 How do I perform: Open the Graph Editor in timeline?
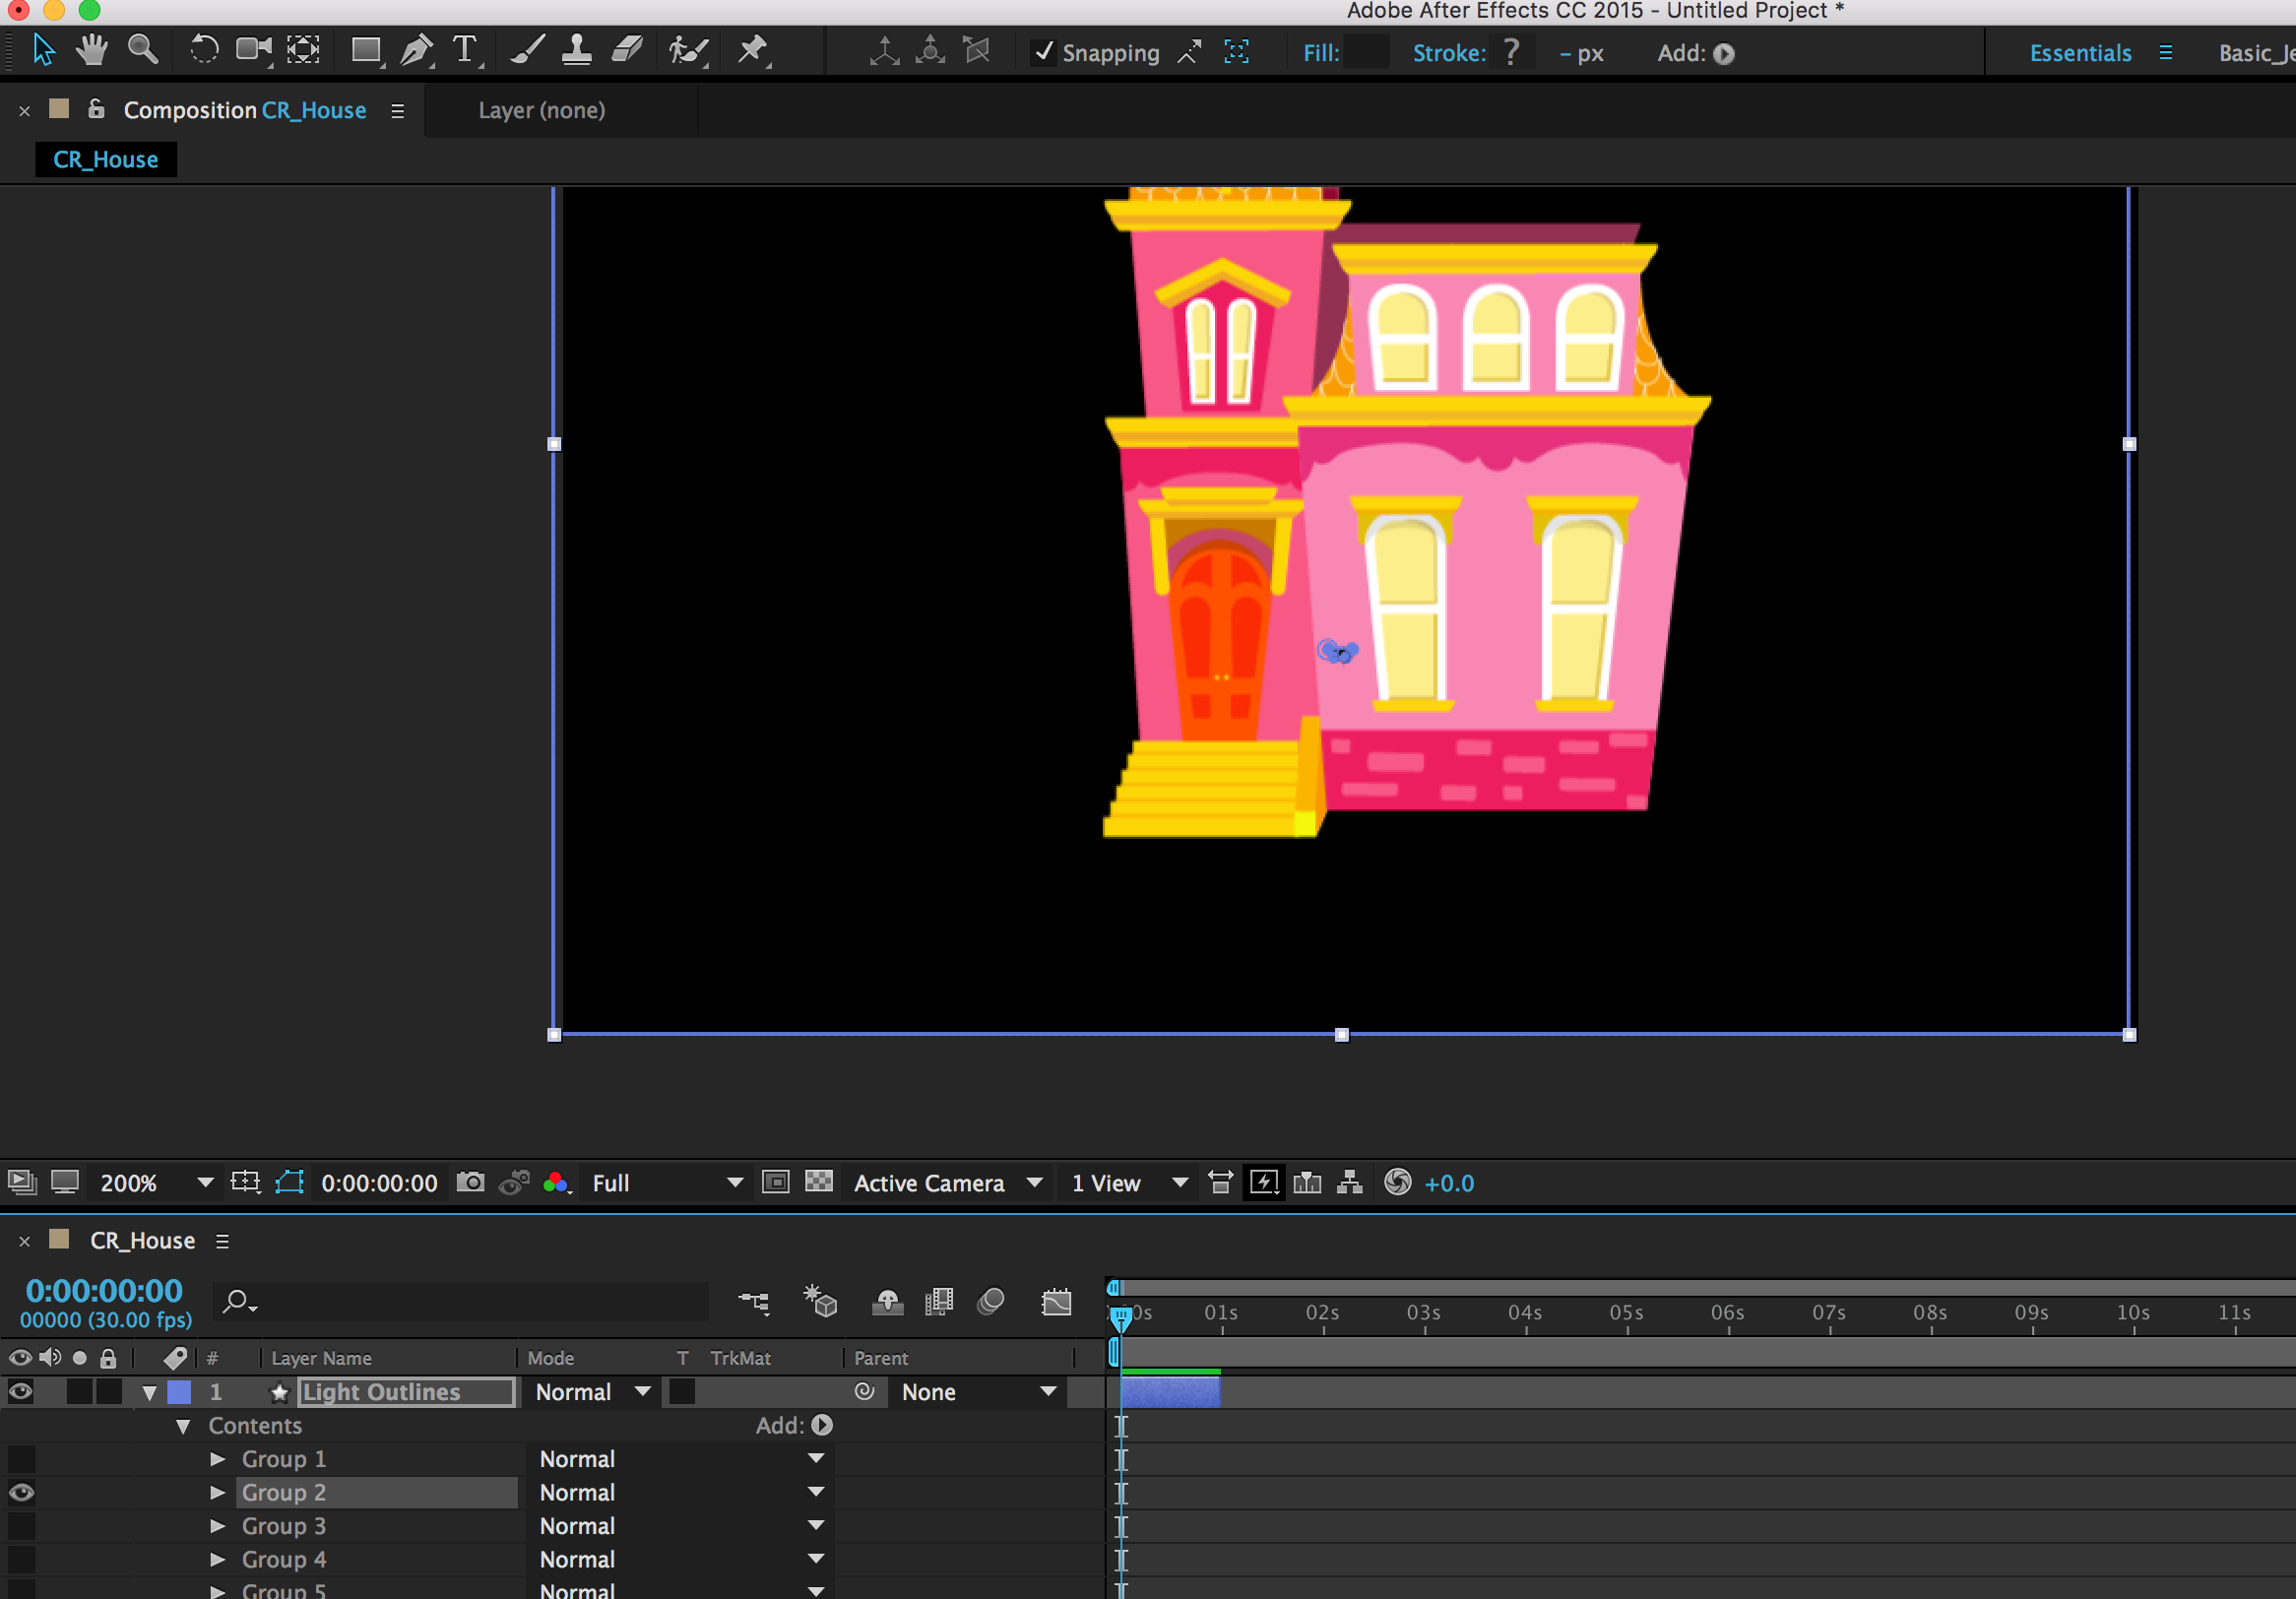(x=1056, y=1302)
